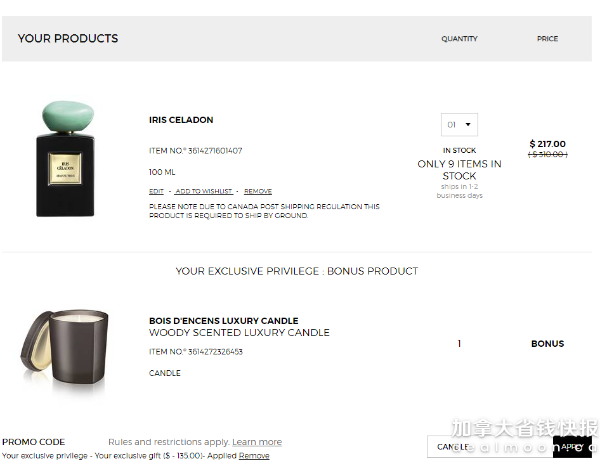The image size is (600, 466).
Task: Remove Iris Celadon from the cart
Action: tap(258, 191)
